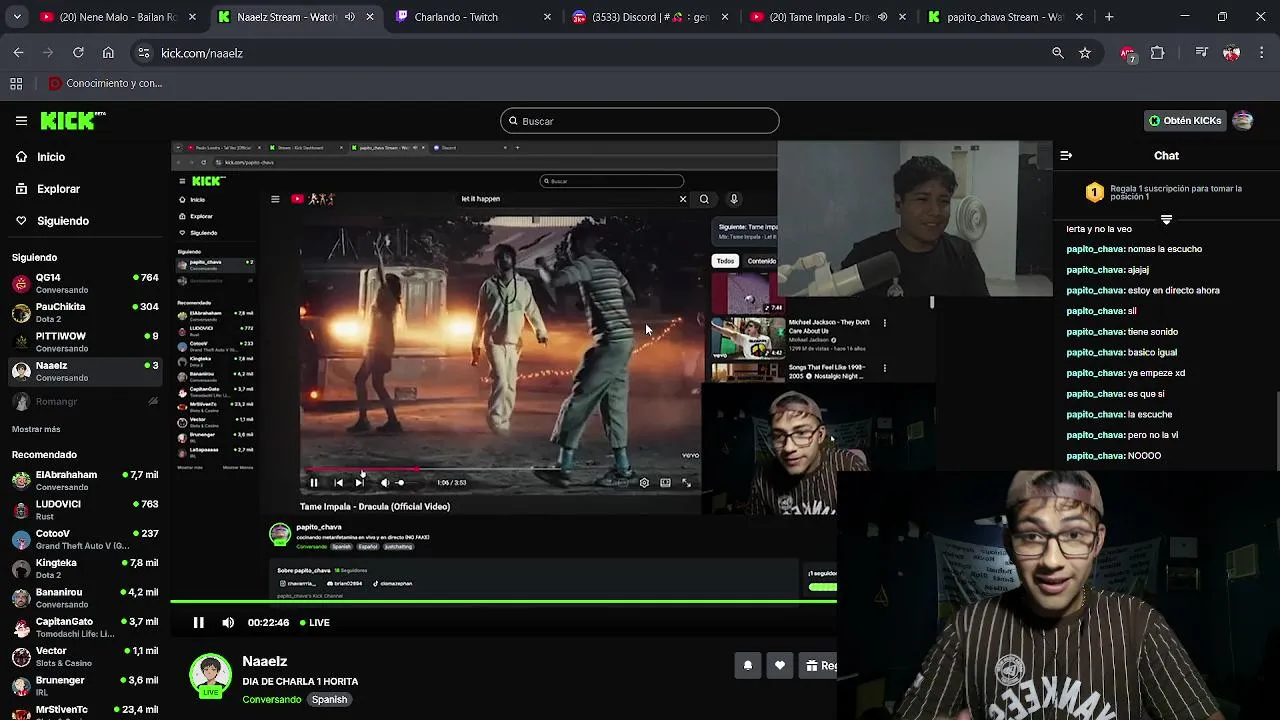Open recommended channel LUDOVICI
This screenshot has height=720, width=1280.
coord(85,510)
